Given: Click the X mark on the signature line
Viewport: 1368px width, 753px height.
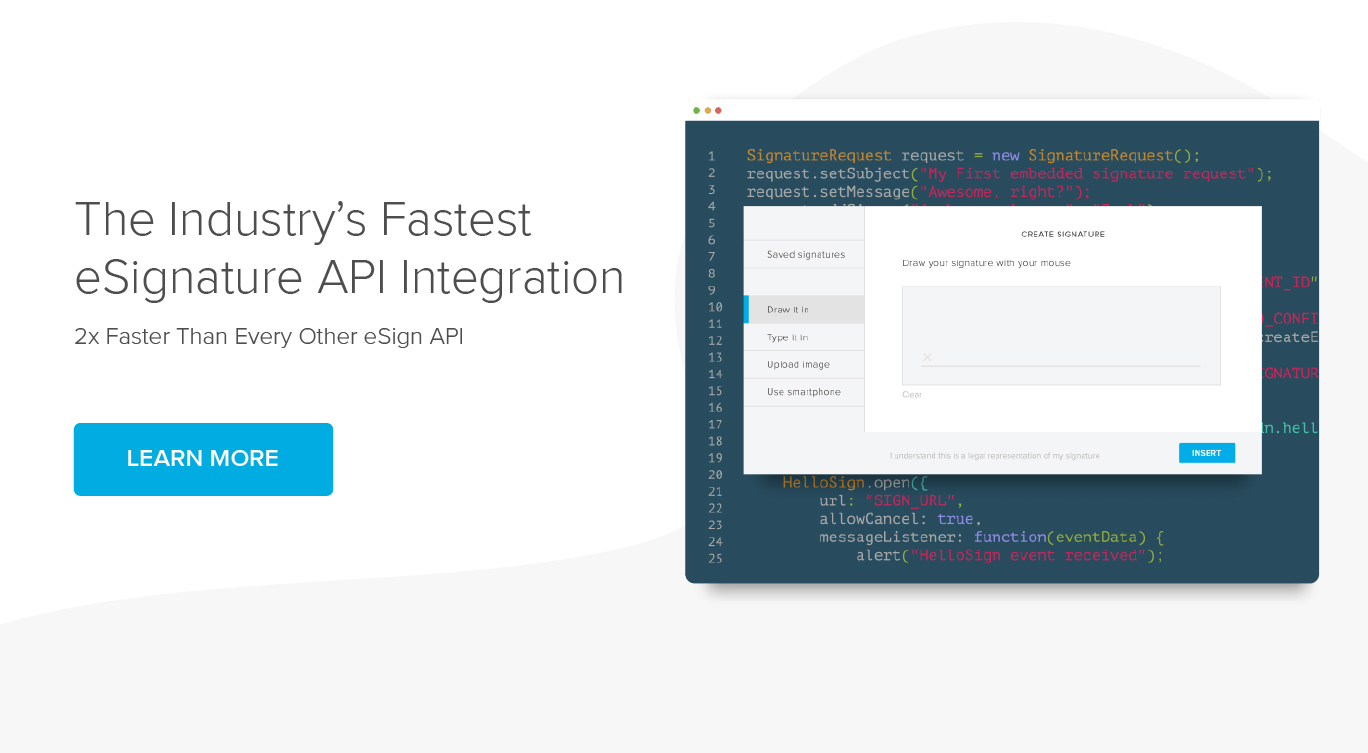Looking at the screenshot, I should pyautogui.click(x=927, y=357).
